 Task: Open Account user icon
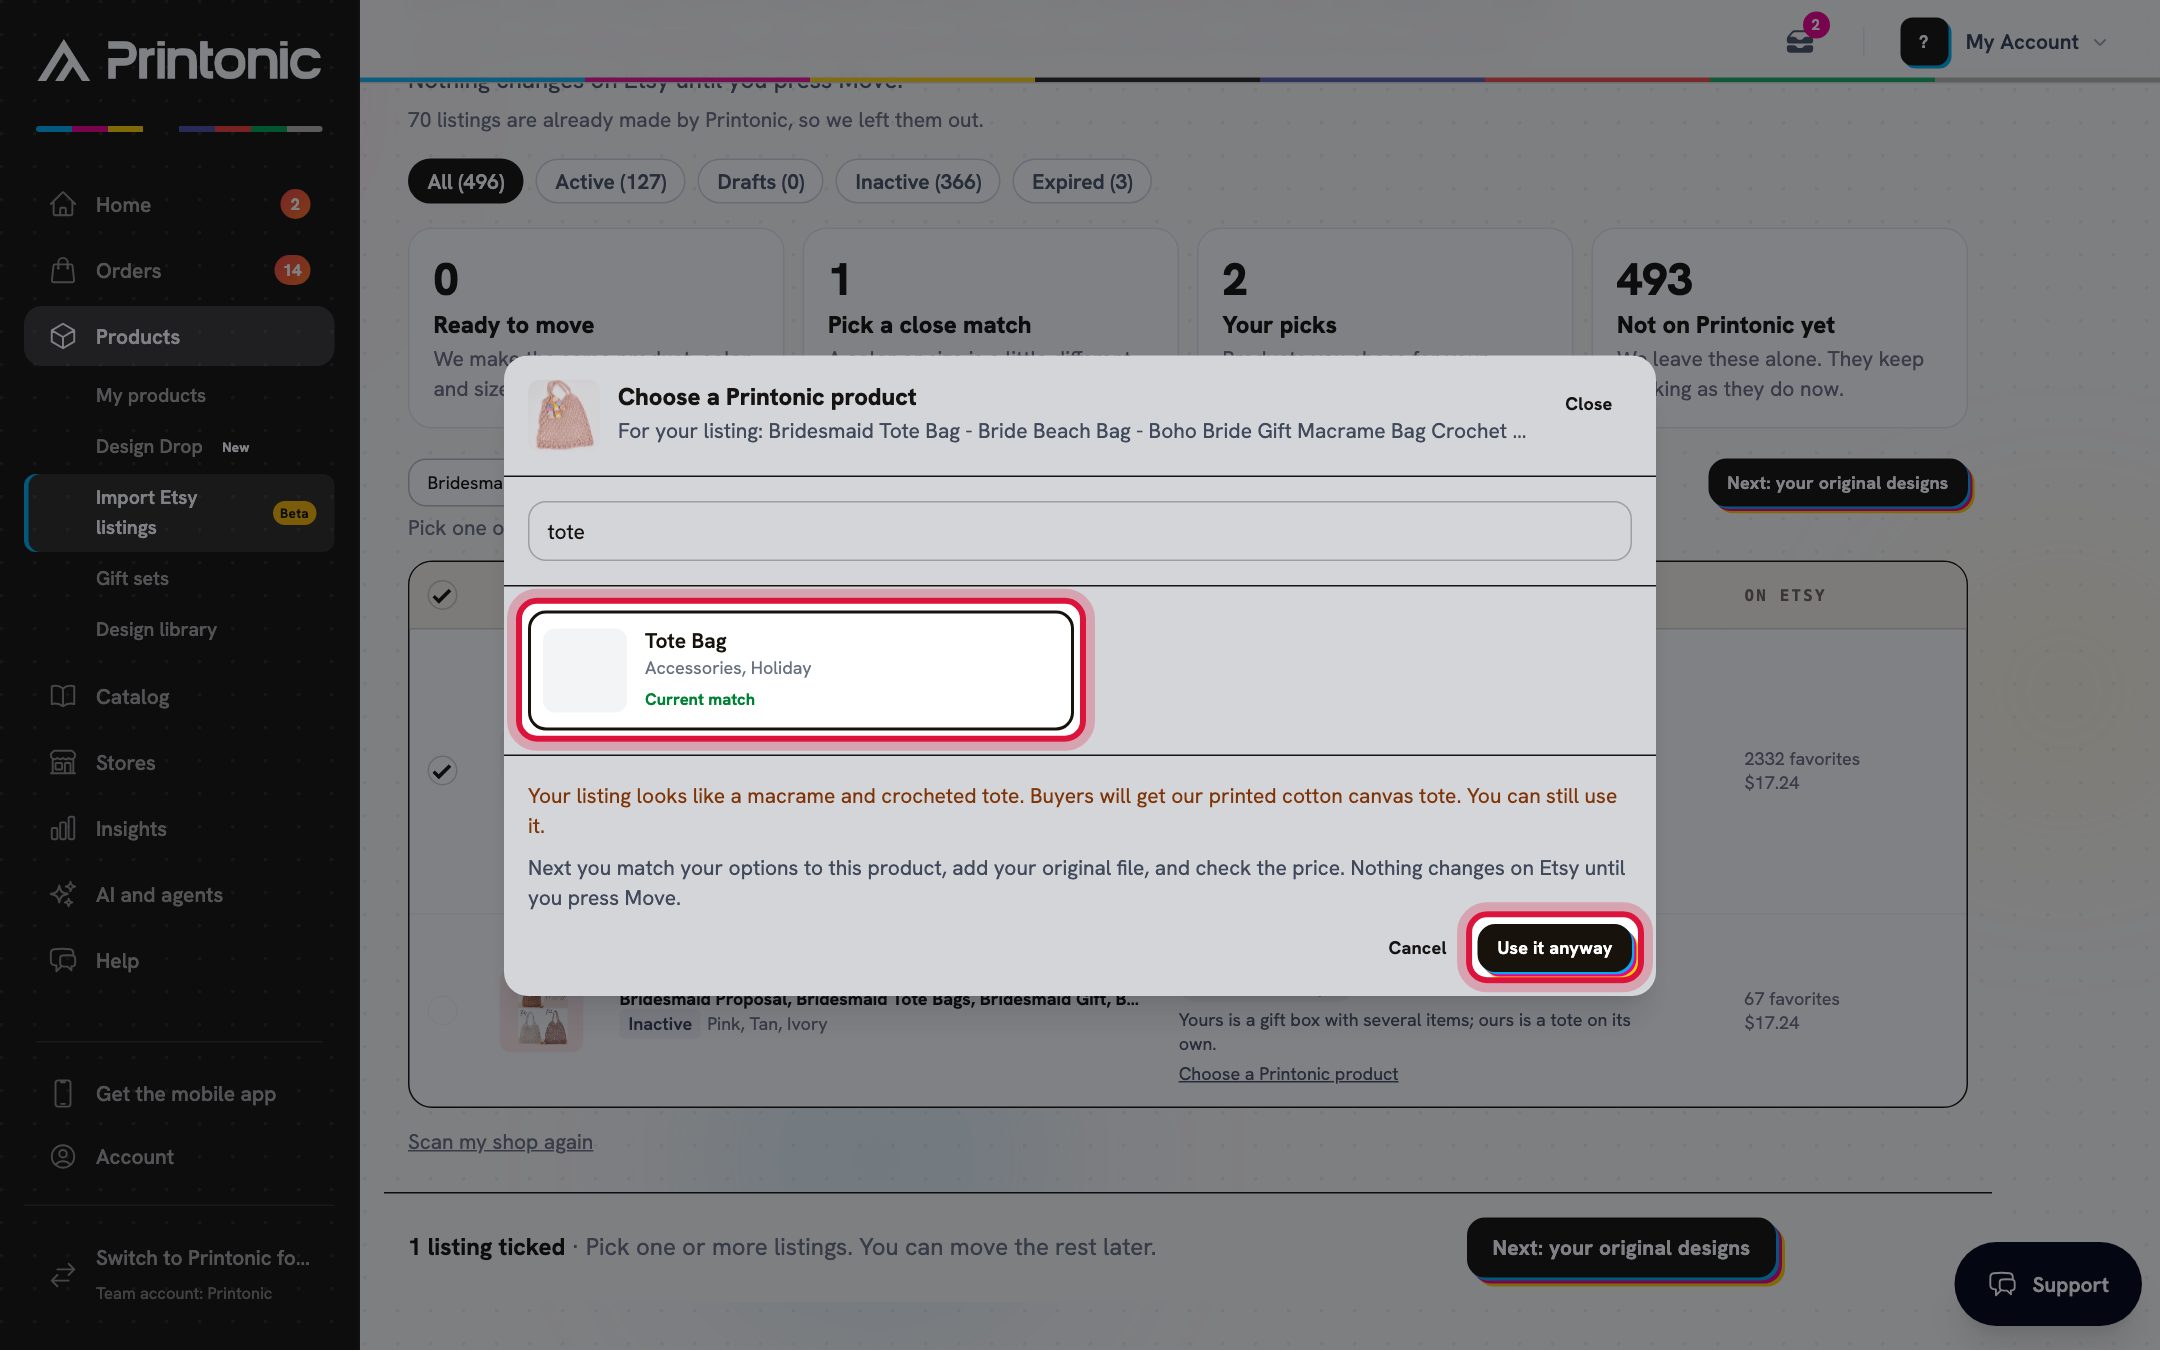63,1156
